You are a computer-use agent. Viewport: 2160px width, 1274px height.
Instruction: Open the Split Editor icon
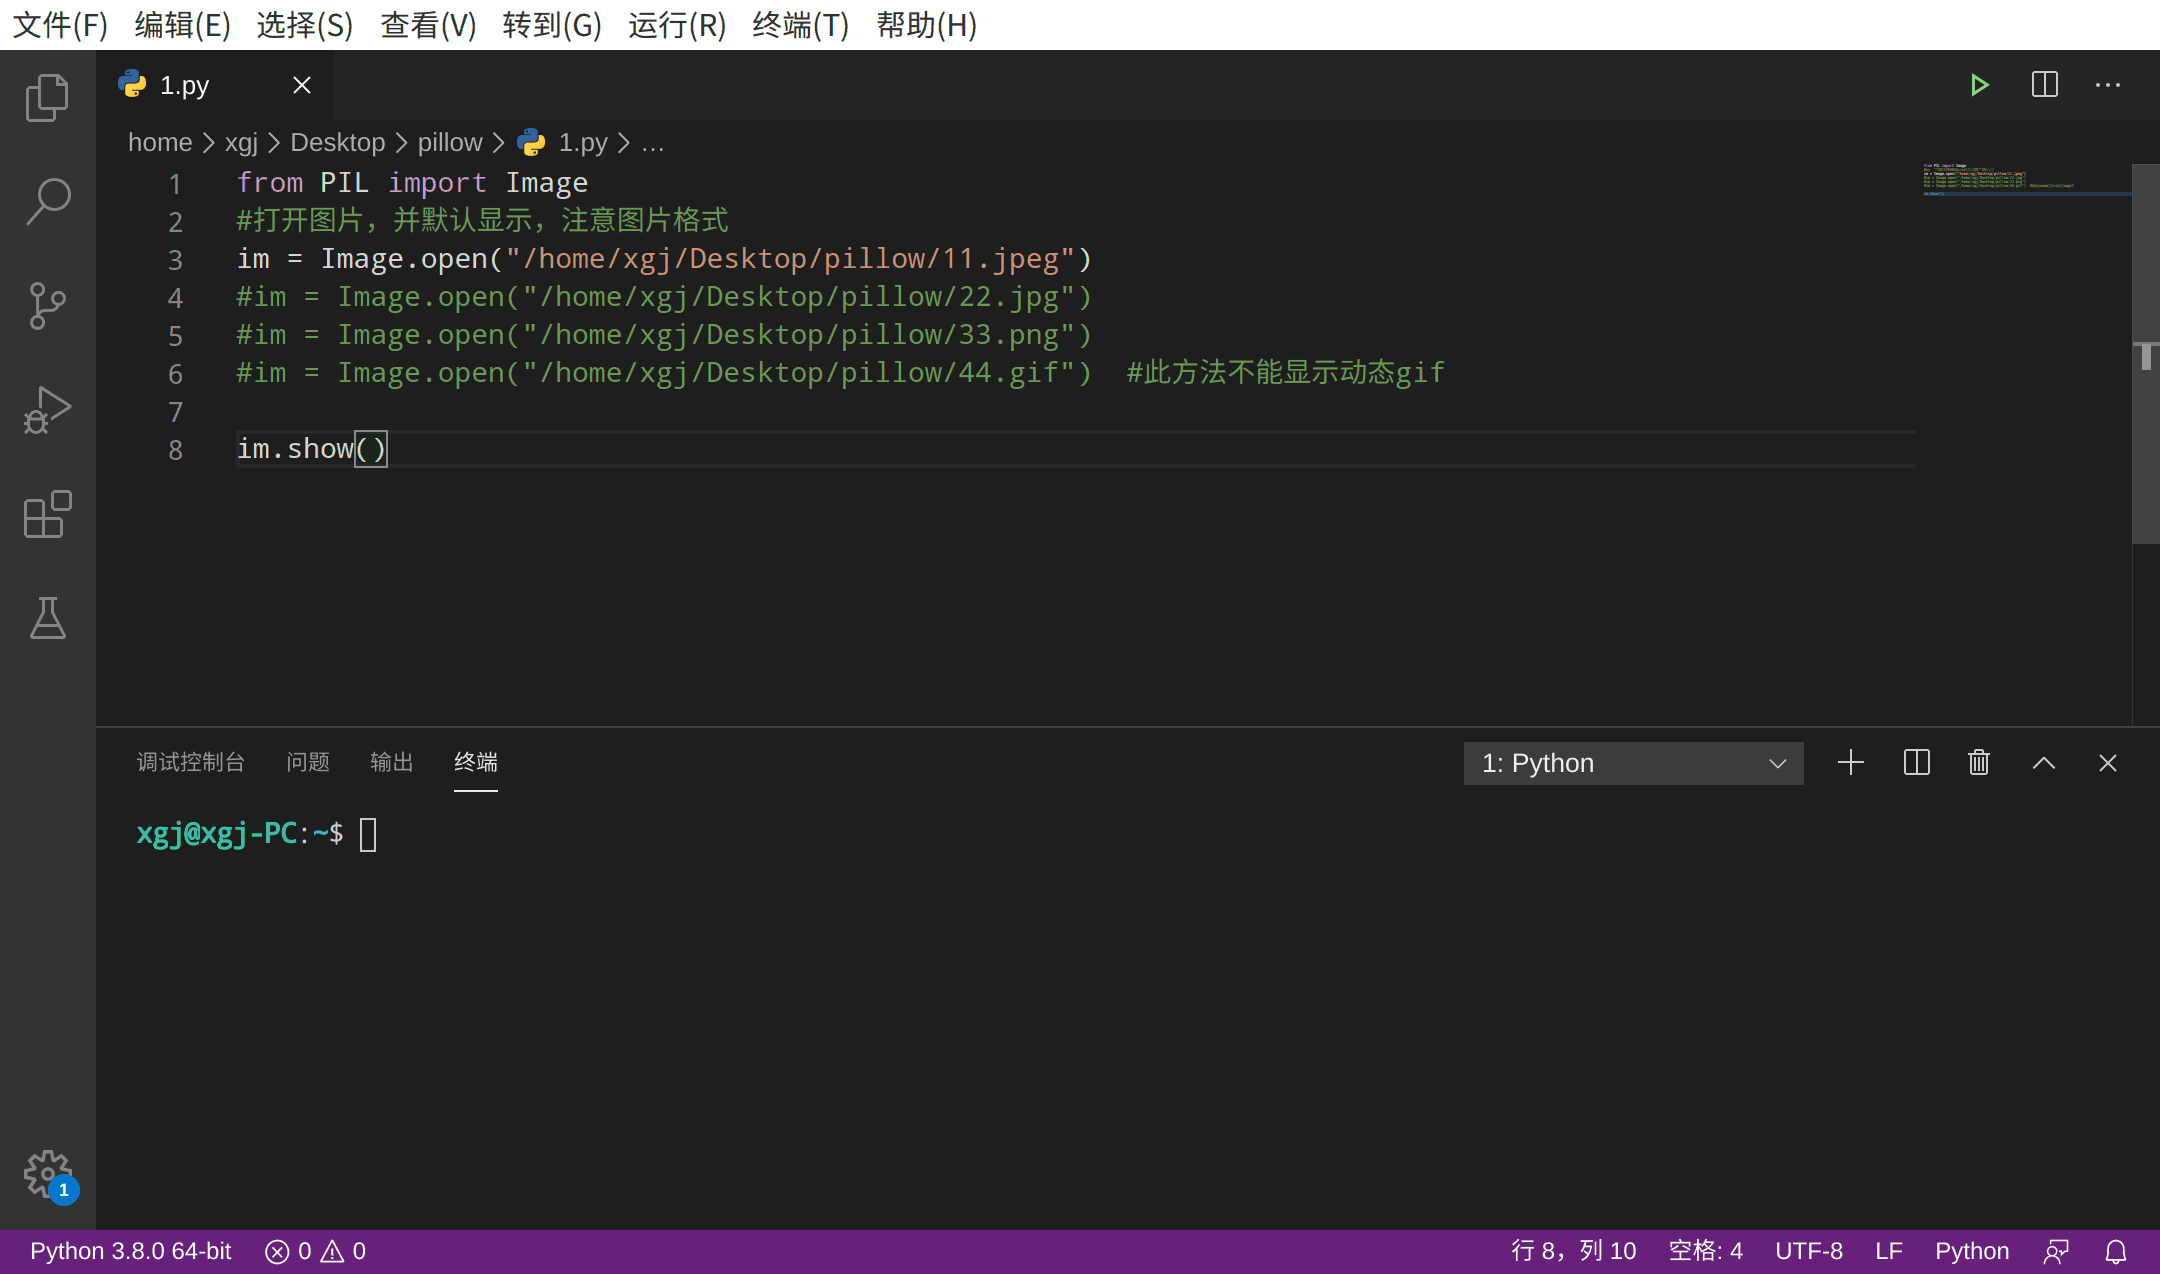pyautogui.click(x=2043, y=83)
